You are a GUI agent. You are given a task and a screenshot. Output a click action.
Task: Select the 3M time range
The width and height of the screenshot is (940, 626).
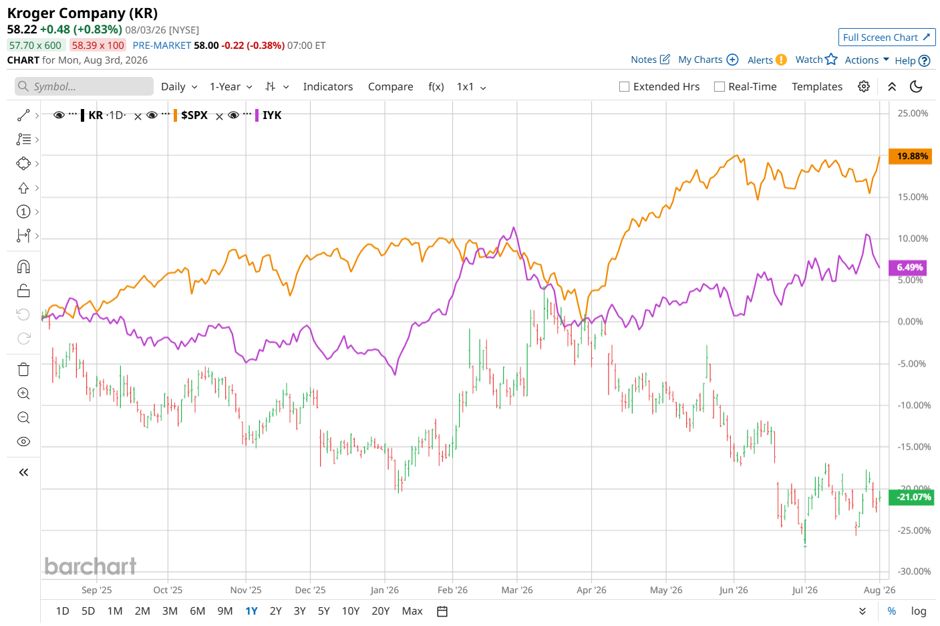(x=170, y=611)
